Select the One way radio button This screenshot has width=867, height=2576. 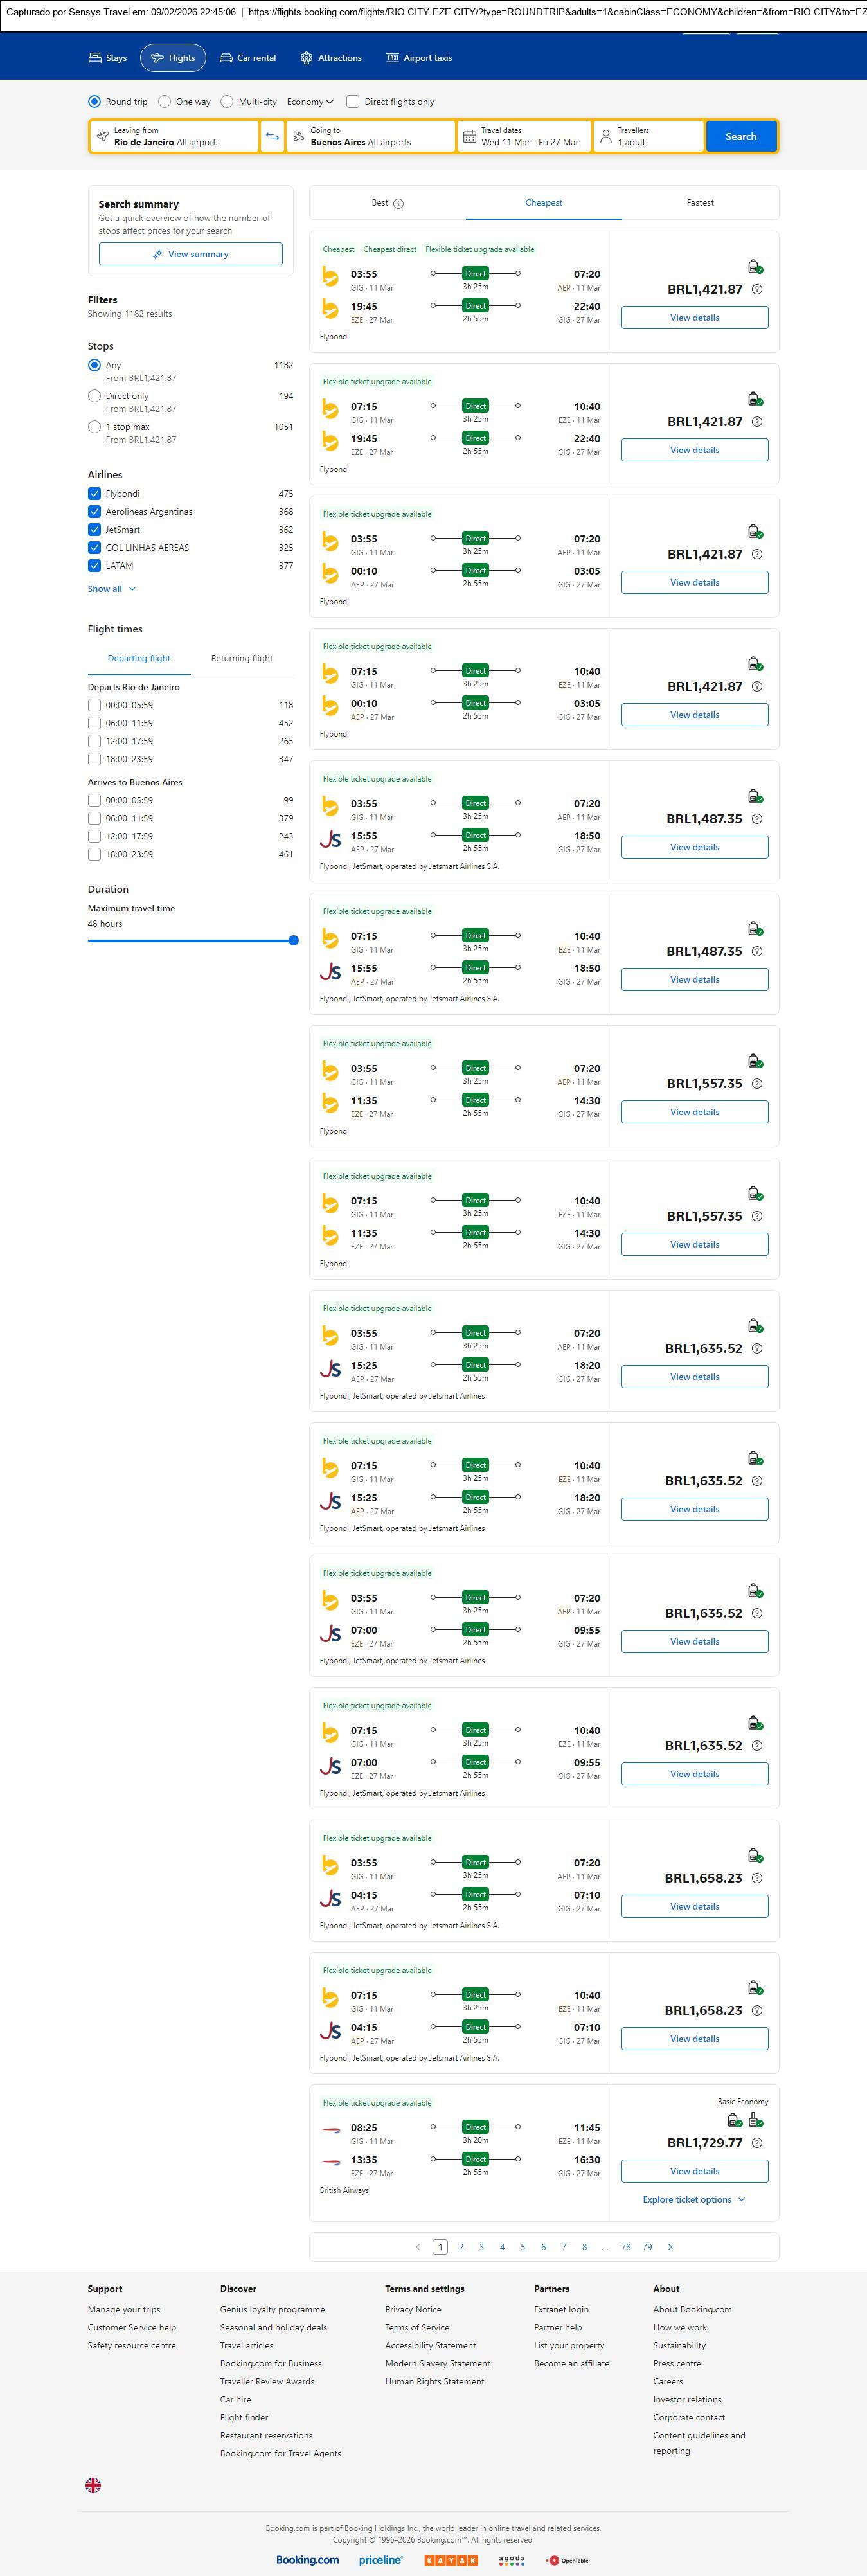coord(165,102)
